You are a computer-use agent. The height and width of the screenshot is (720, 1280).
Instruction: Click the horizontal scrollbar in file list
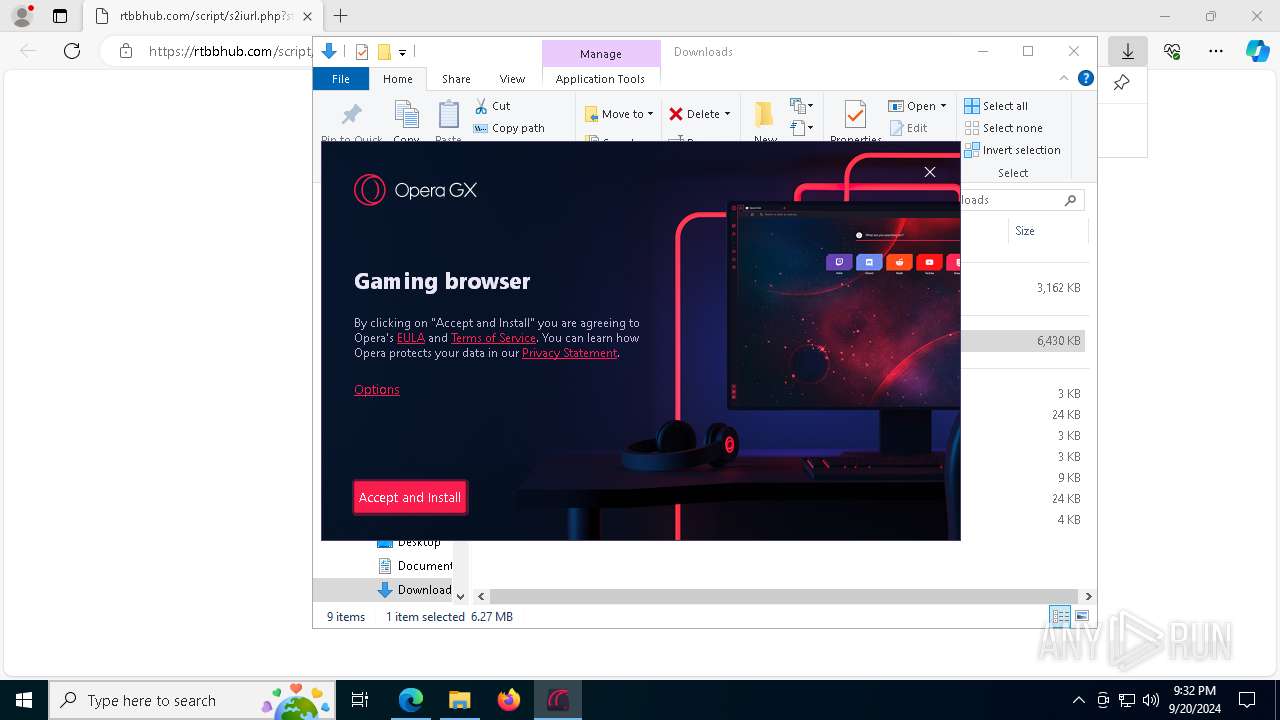pos(783,596)
